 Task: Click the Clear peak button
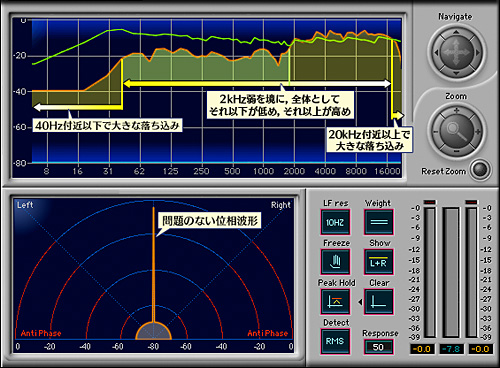tap(379, 302)
